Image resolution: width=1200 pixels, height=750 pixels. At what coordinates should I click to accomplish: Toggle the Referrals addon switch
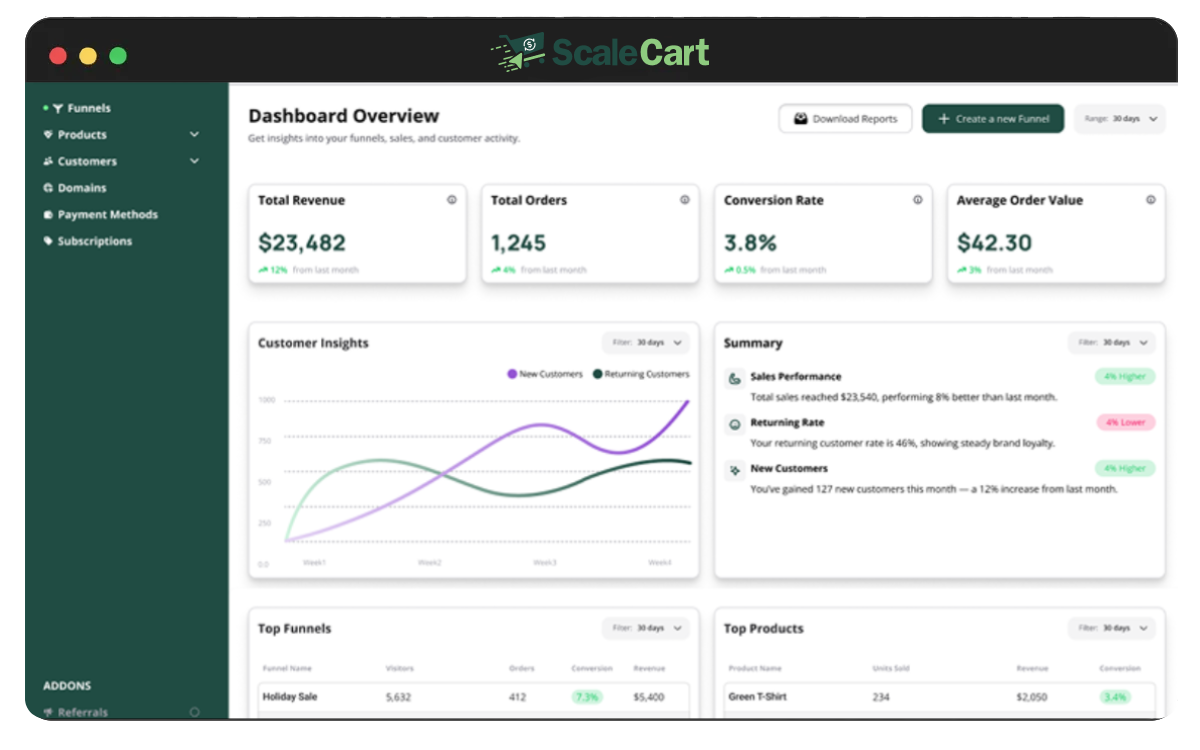pyautogui.click(x=194, y=712)
